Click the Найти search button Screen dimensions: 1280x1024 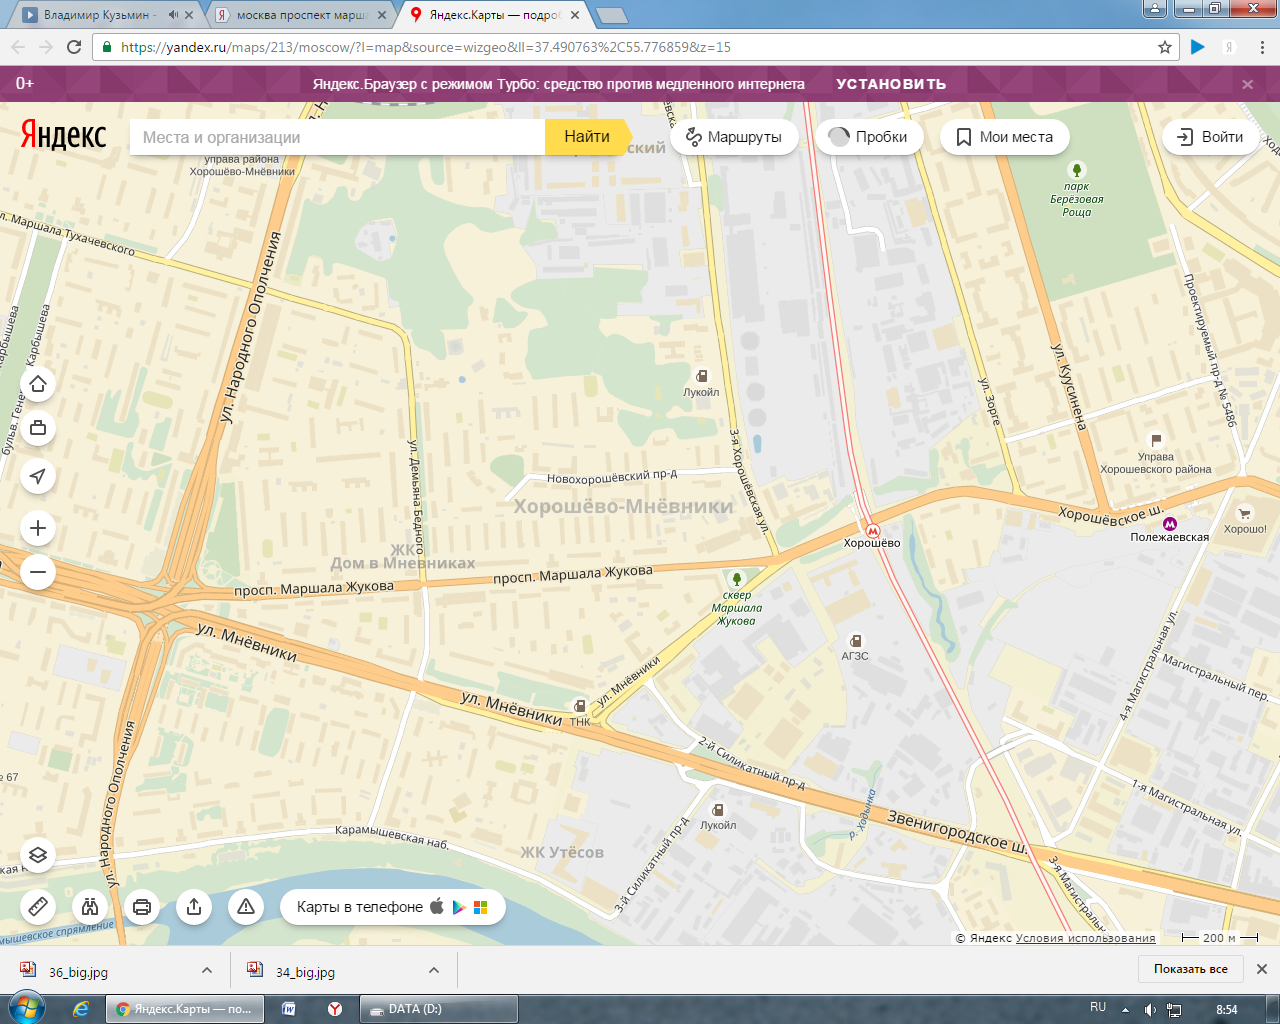click(x=588, y=137)
